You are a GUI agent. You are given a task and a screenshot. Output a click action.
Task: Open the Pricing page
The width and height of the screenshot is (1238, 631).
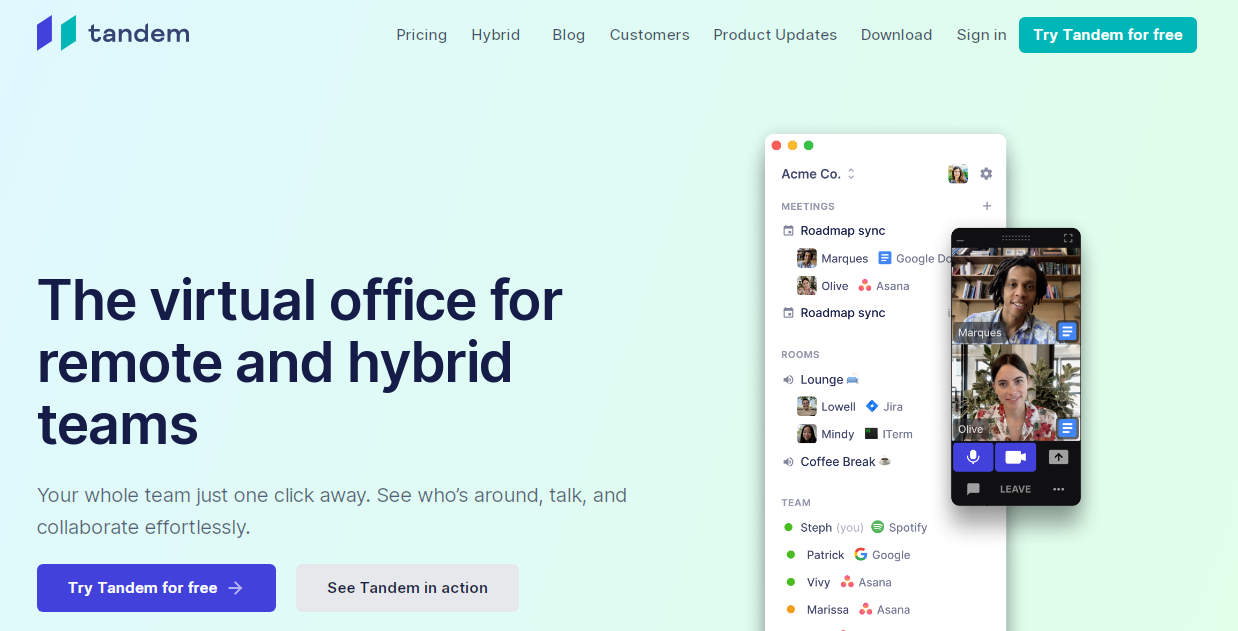pyautogui.click(x=421, y=35)
